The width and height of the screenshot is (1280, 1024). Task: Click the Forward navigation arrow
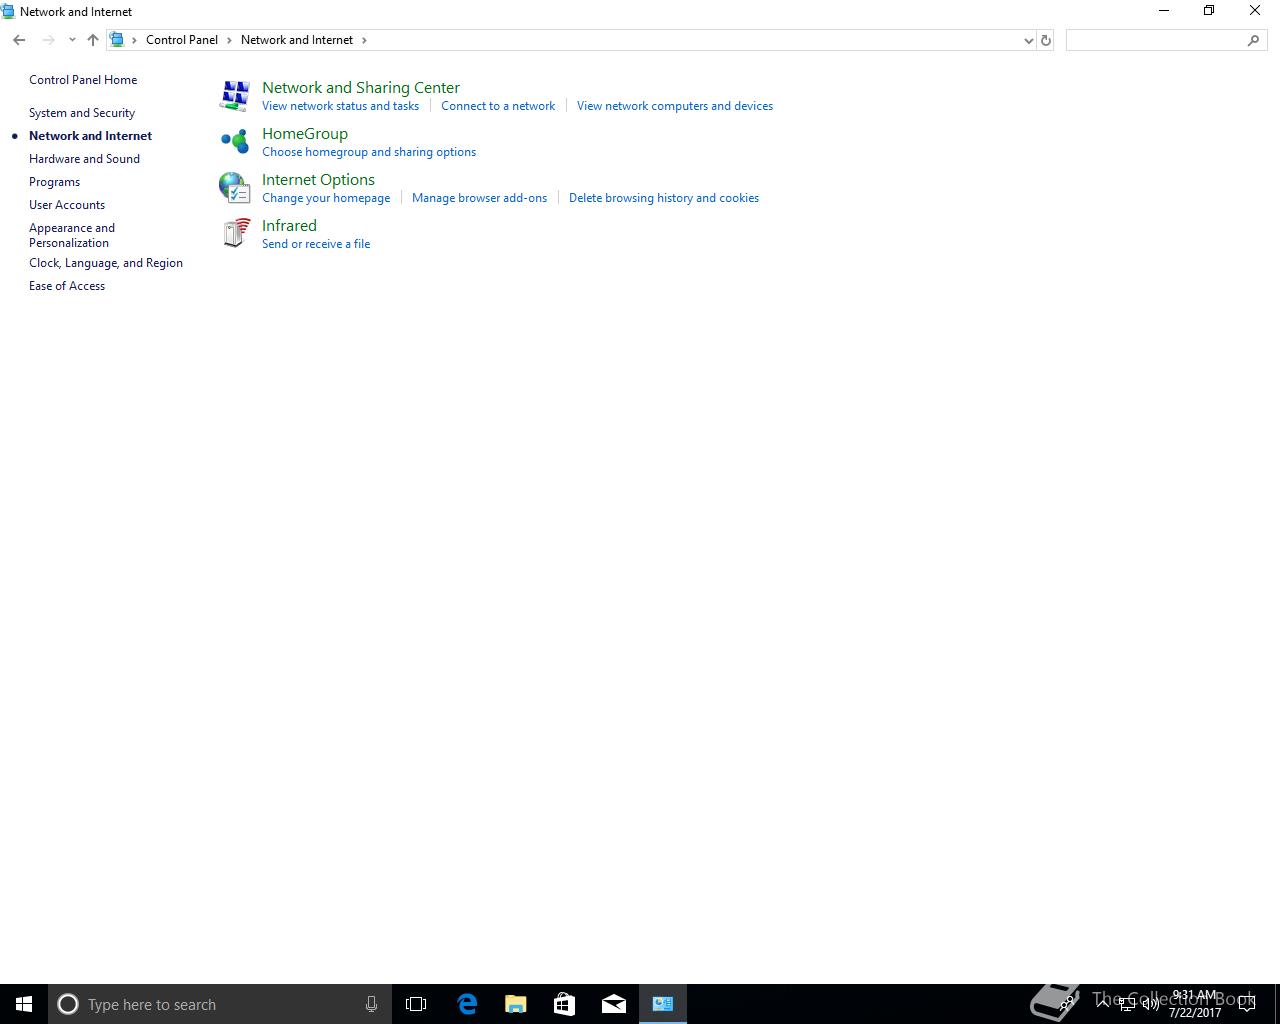[48, 40]
